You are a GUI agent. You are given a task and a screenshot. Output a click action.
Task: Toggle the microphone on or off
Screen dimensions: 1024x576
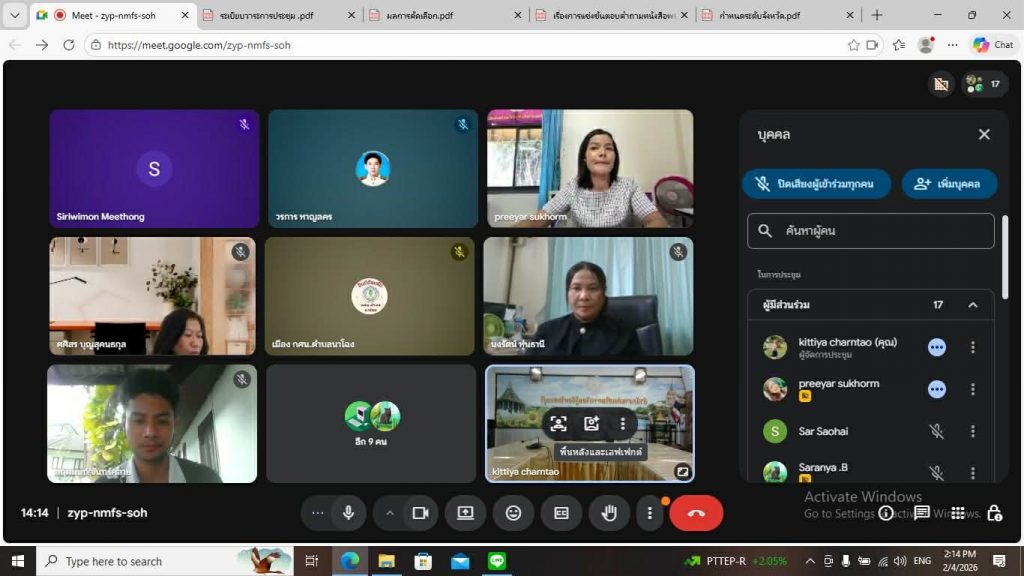pos(348,513)
